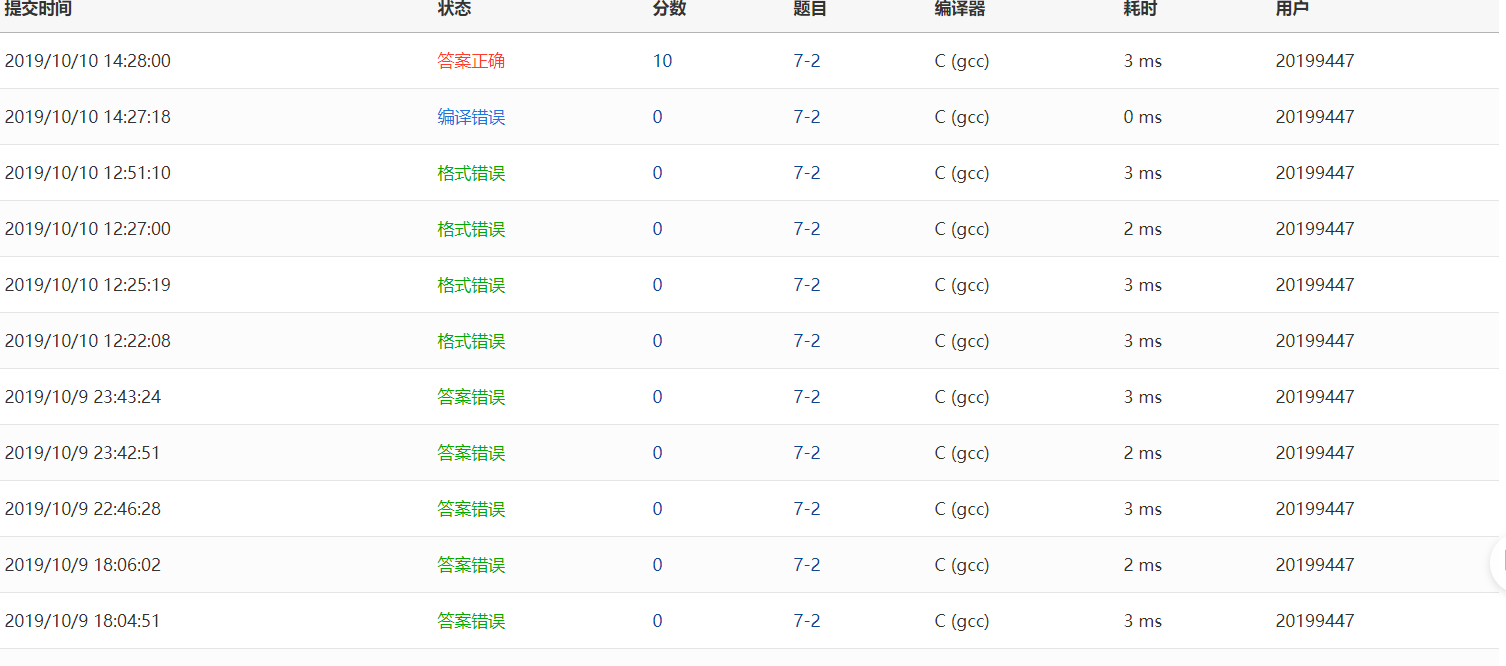Open 格式错误 status in the 12:51:10 row
Screen dimensions: 1506x666
[x=471, y=173]
